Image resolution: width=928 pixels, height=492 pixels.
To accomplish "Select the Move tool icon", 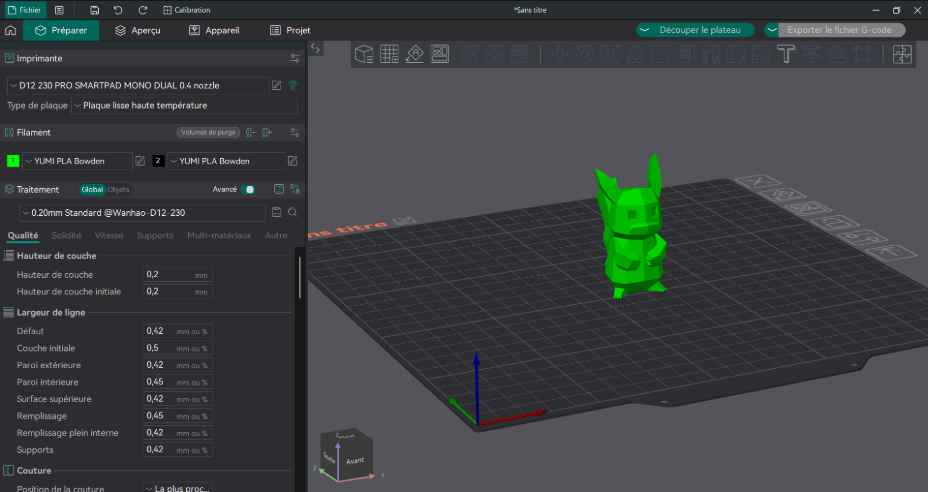I will 559,54.
